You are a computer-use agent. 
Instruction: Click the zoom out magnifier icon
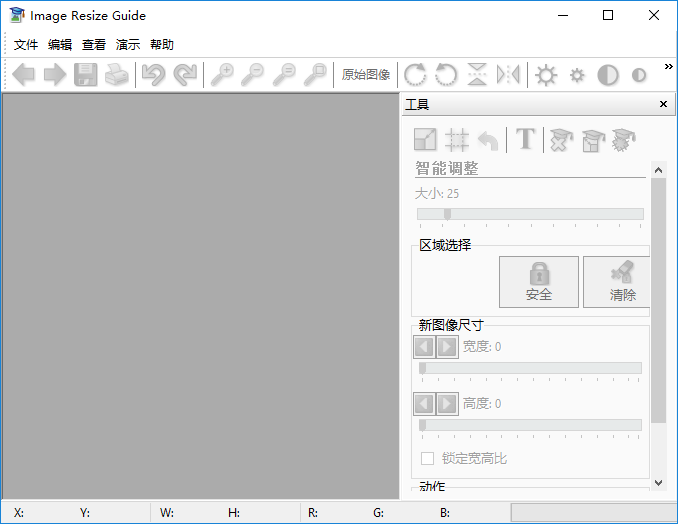pos(253,75)
